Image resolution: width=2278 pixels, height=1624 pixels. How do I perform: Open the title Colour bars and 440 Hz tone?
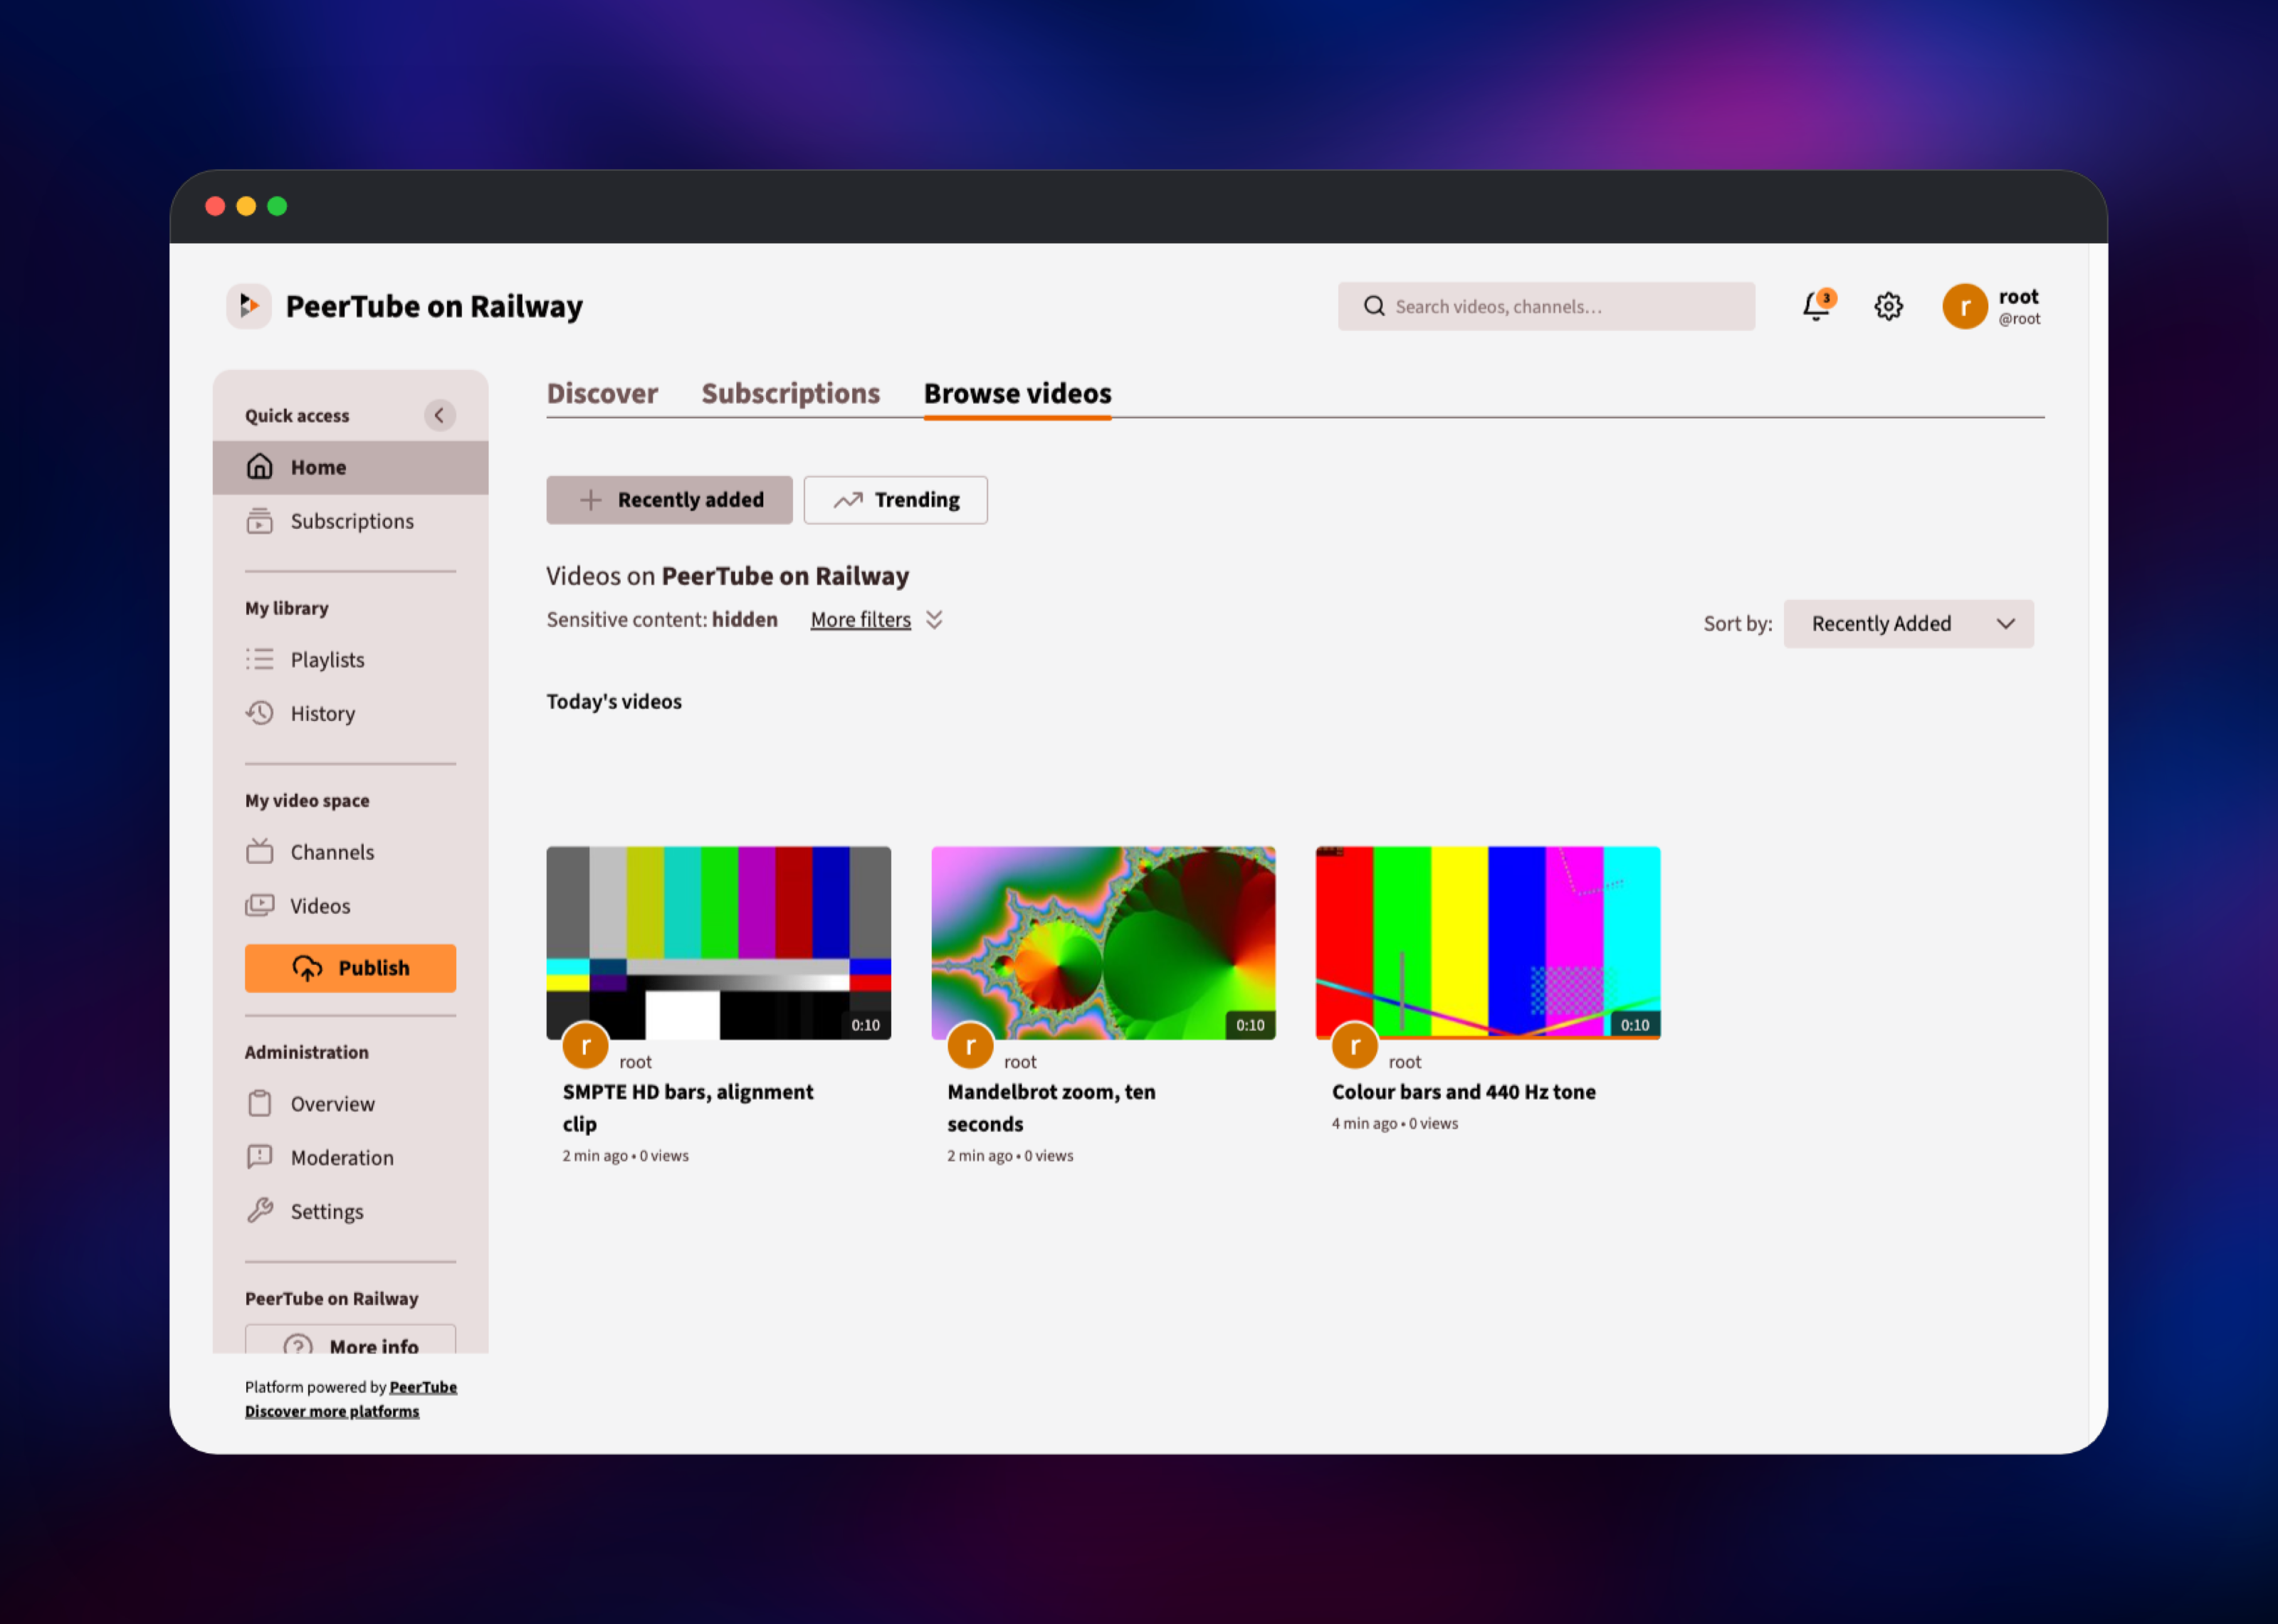click(x=1463, y=1092)
